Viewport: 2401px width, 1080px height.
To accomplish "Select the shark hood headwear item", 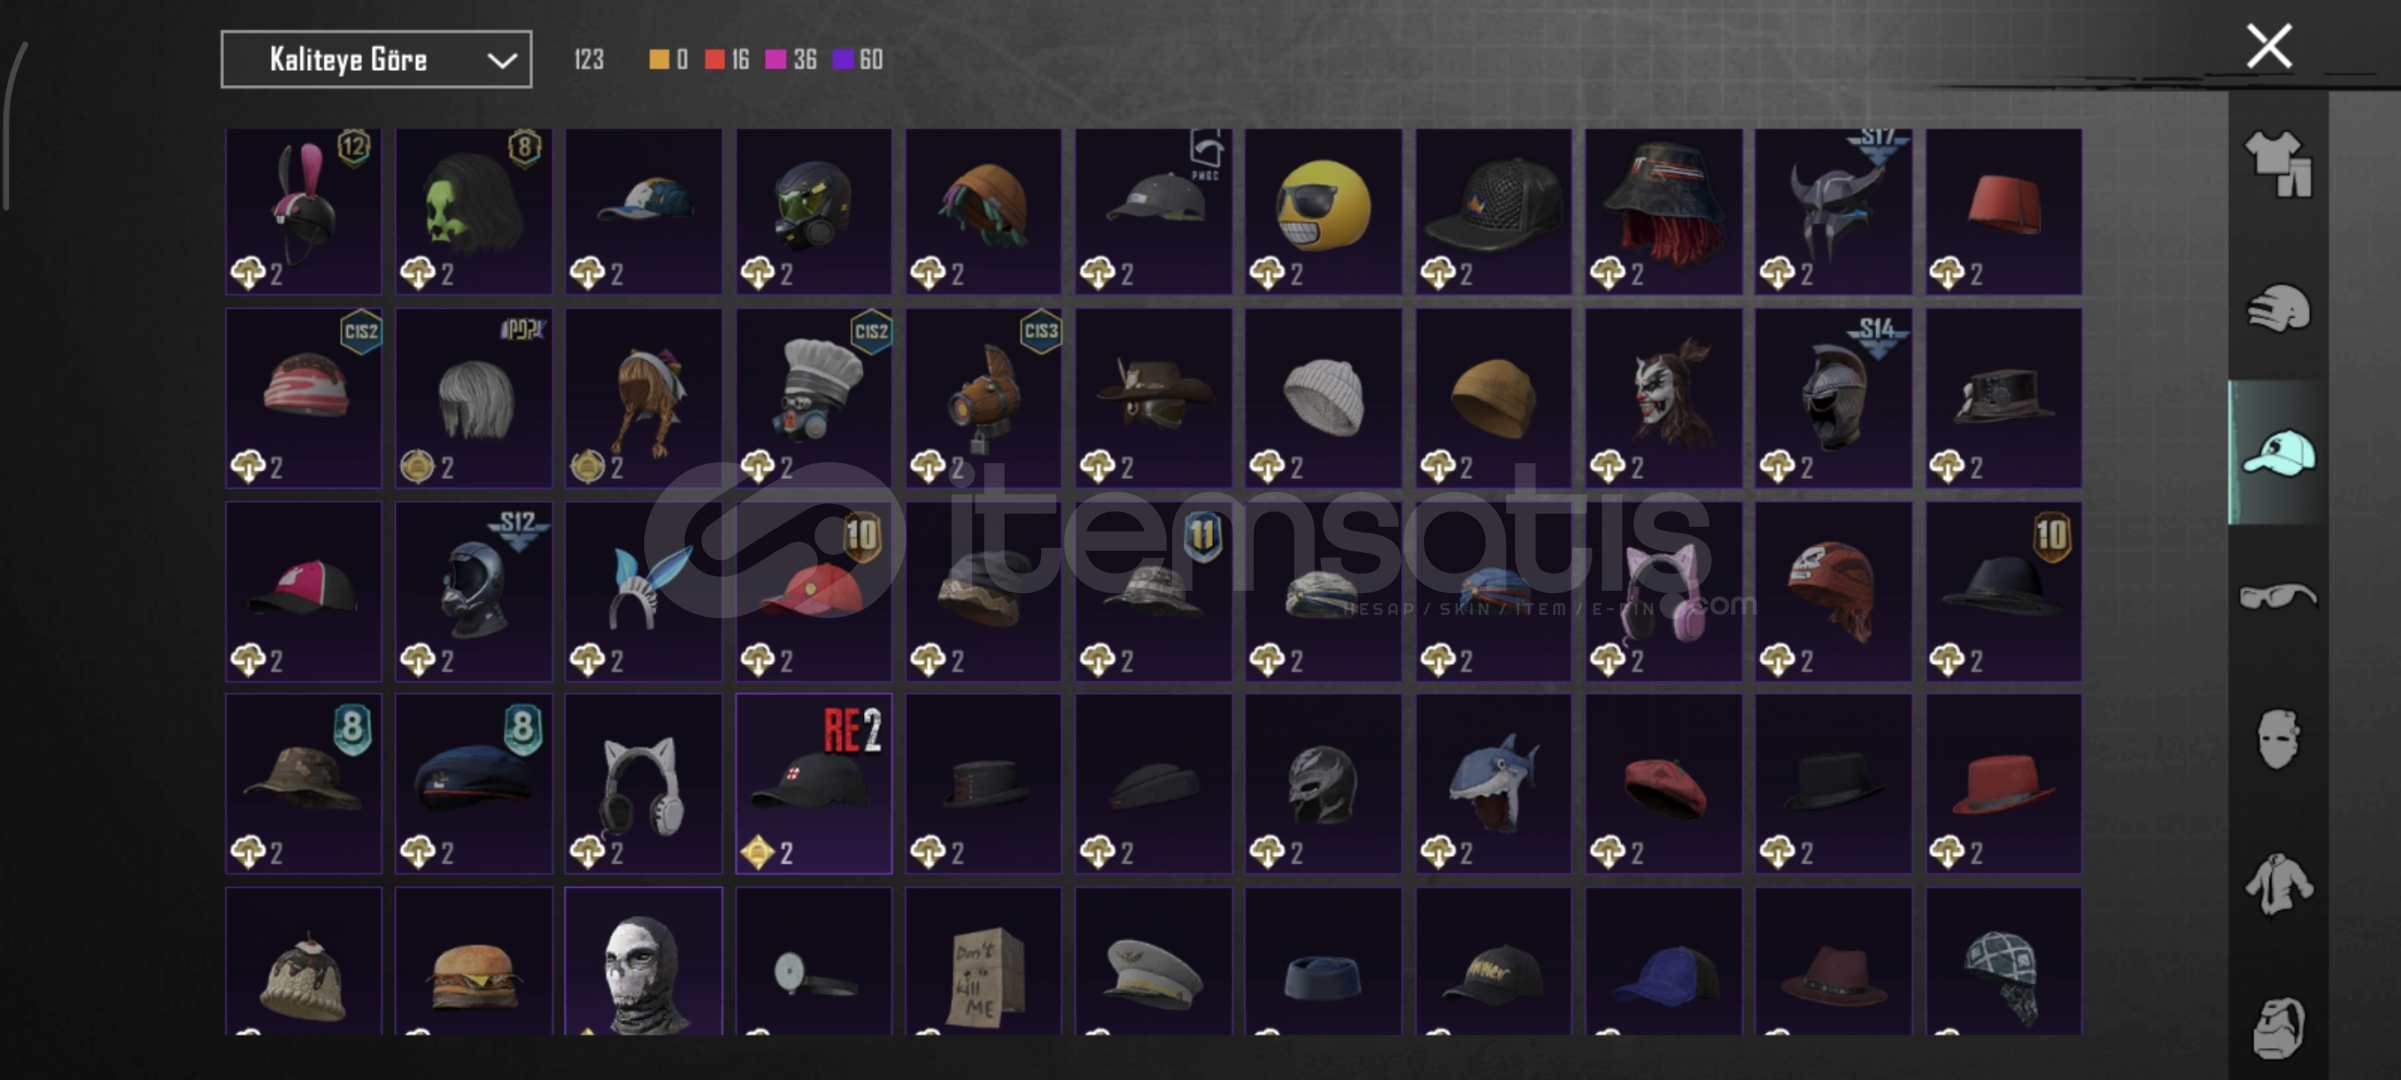I will point(1493,784).
